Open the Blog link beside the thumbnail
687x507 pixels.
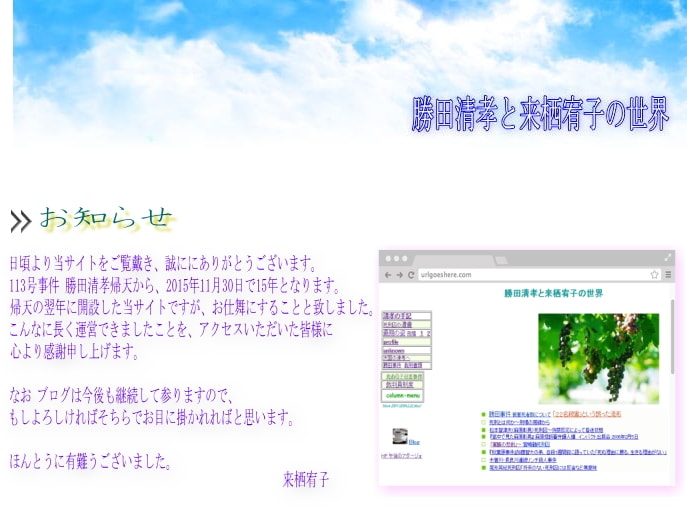point(414,442)
